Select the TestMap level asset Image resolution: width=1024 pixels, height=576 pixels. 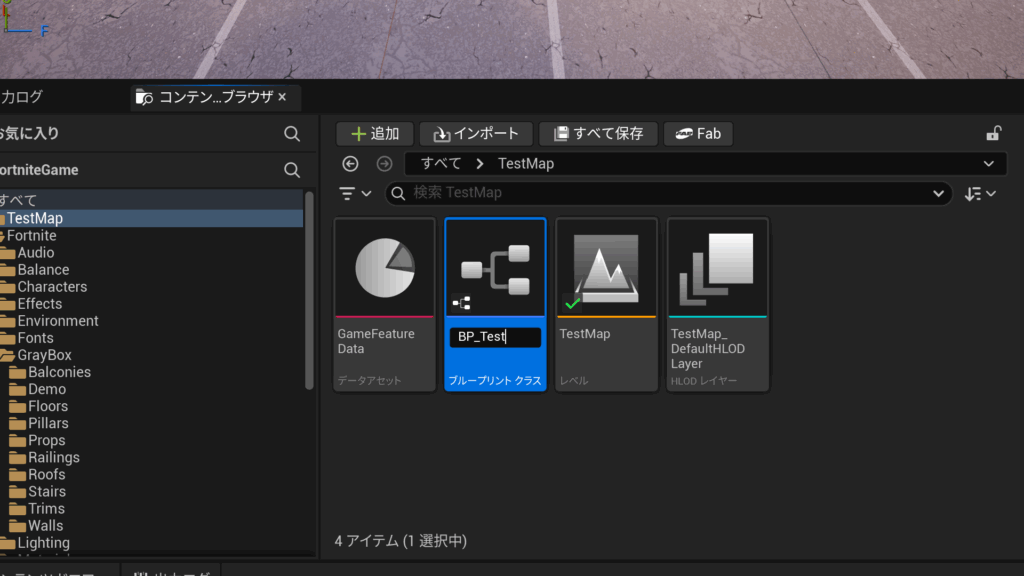(x=606, y=305)
